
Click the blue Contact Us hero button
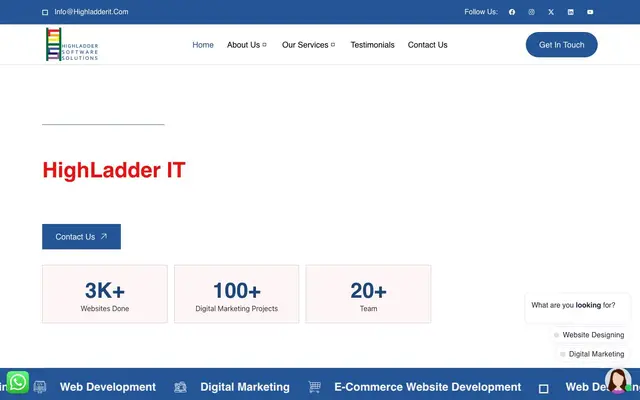click(x=81, y=236)
